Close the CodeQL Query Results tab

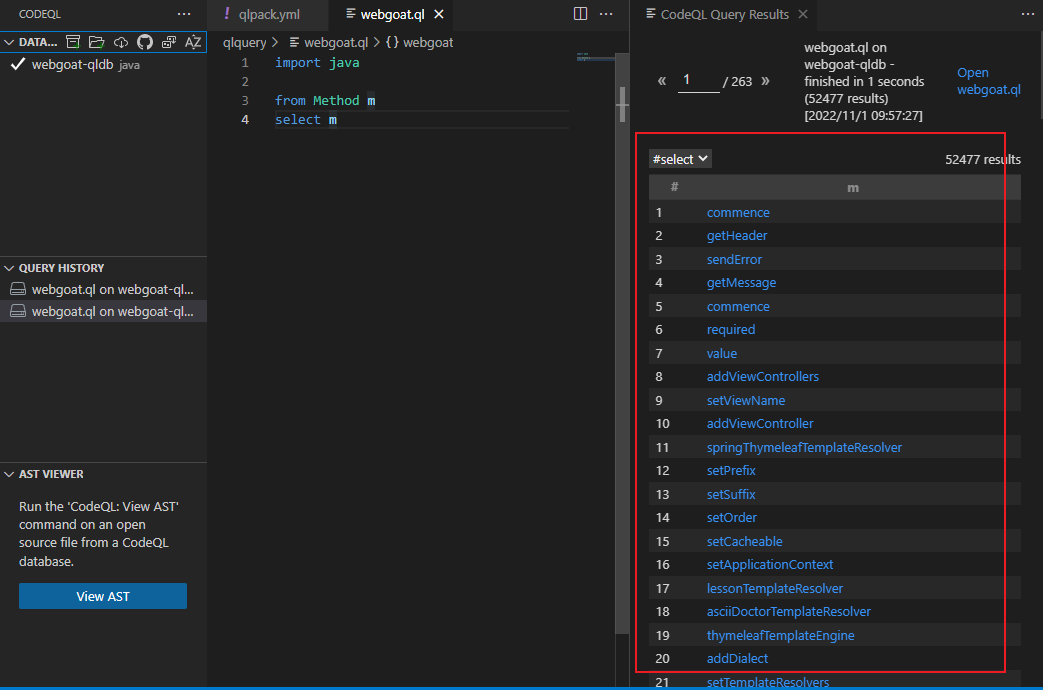click(x=803, y=14)
